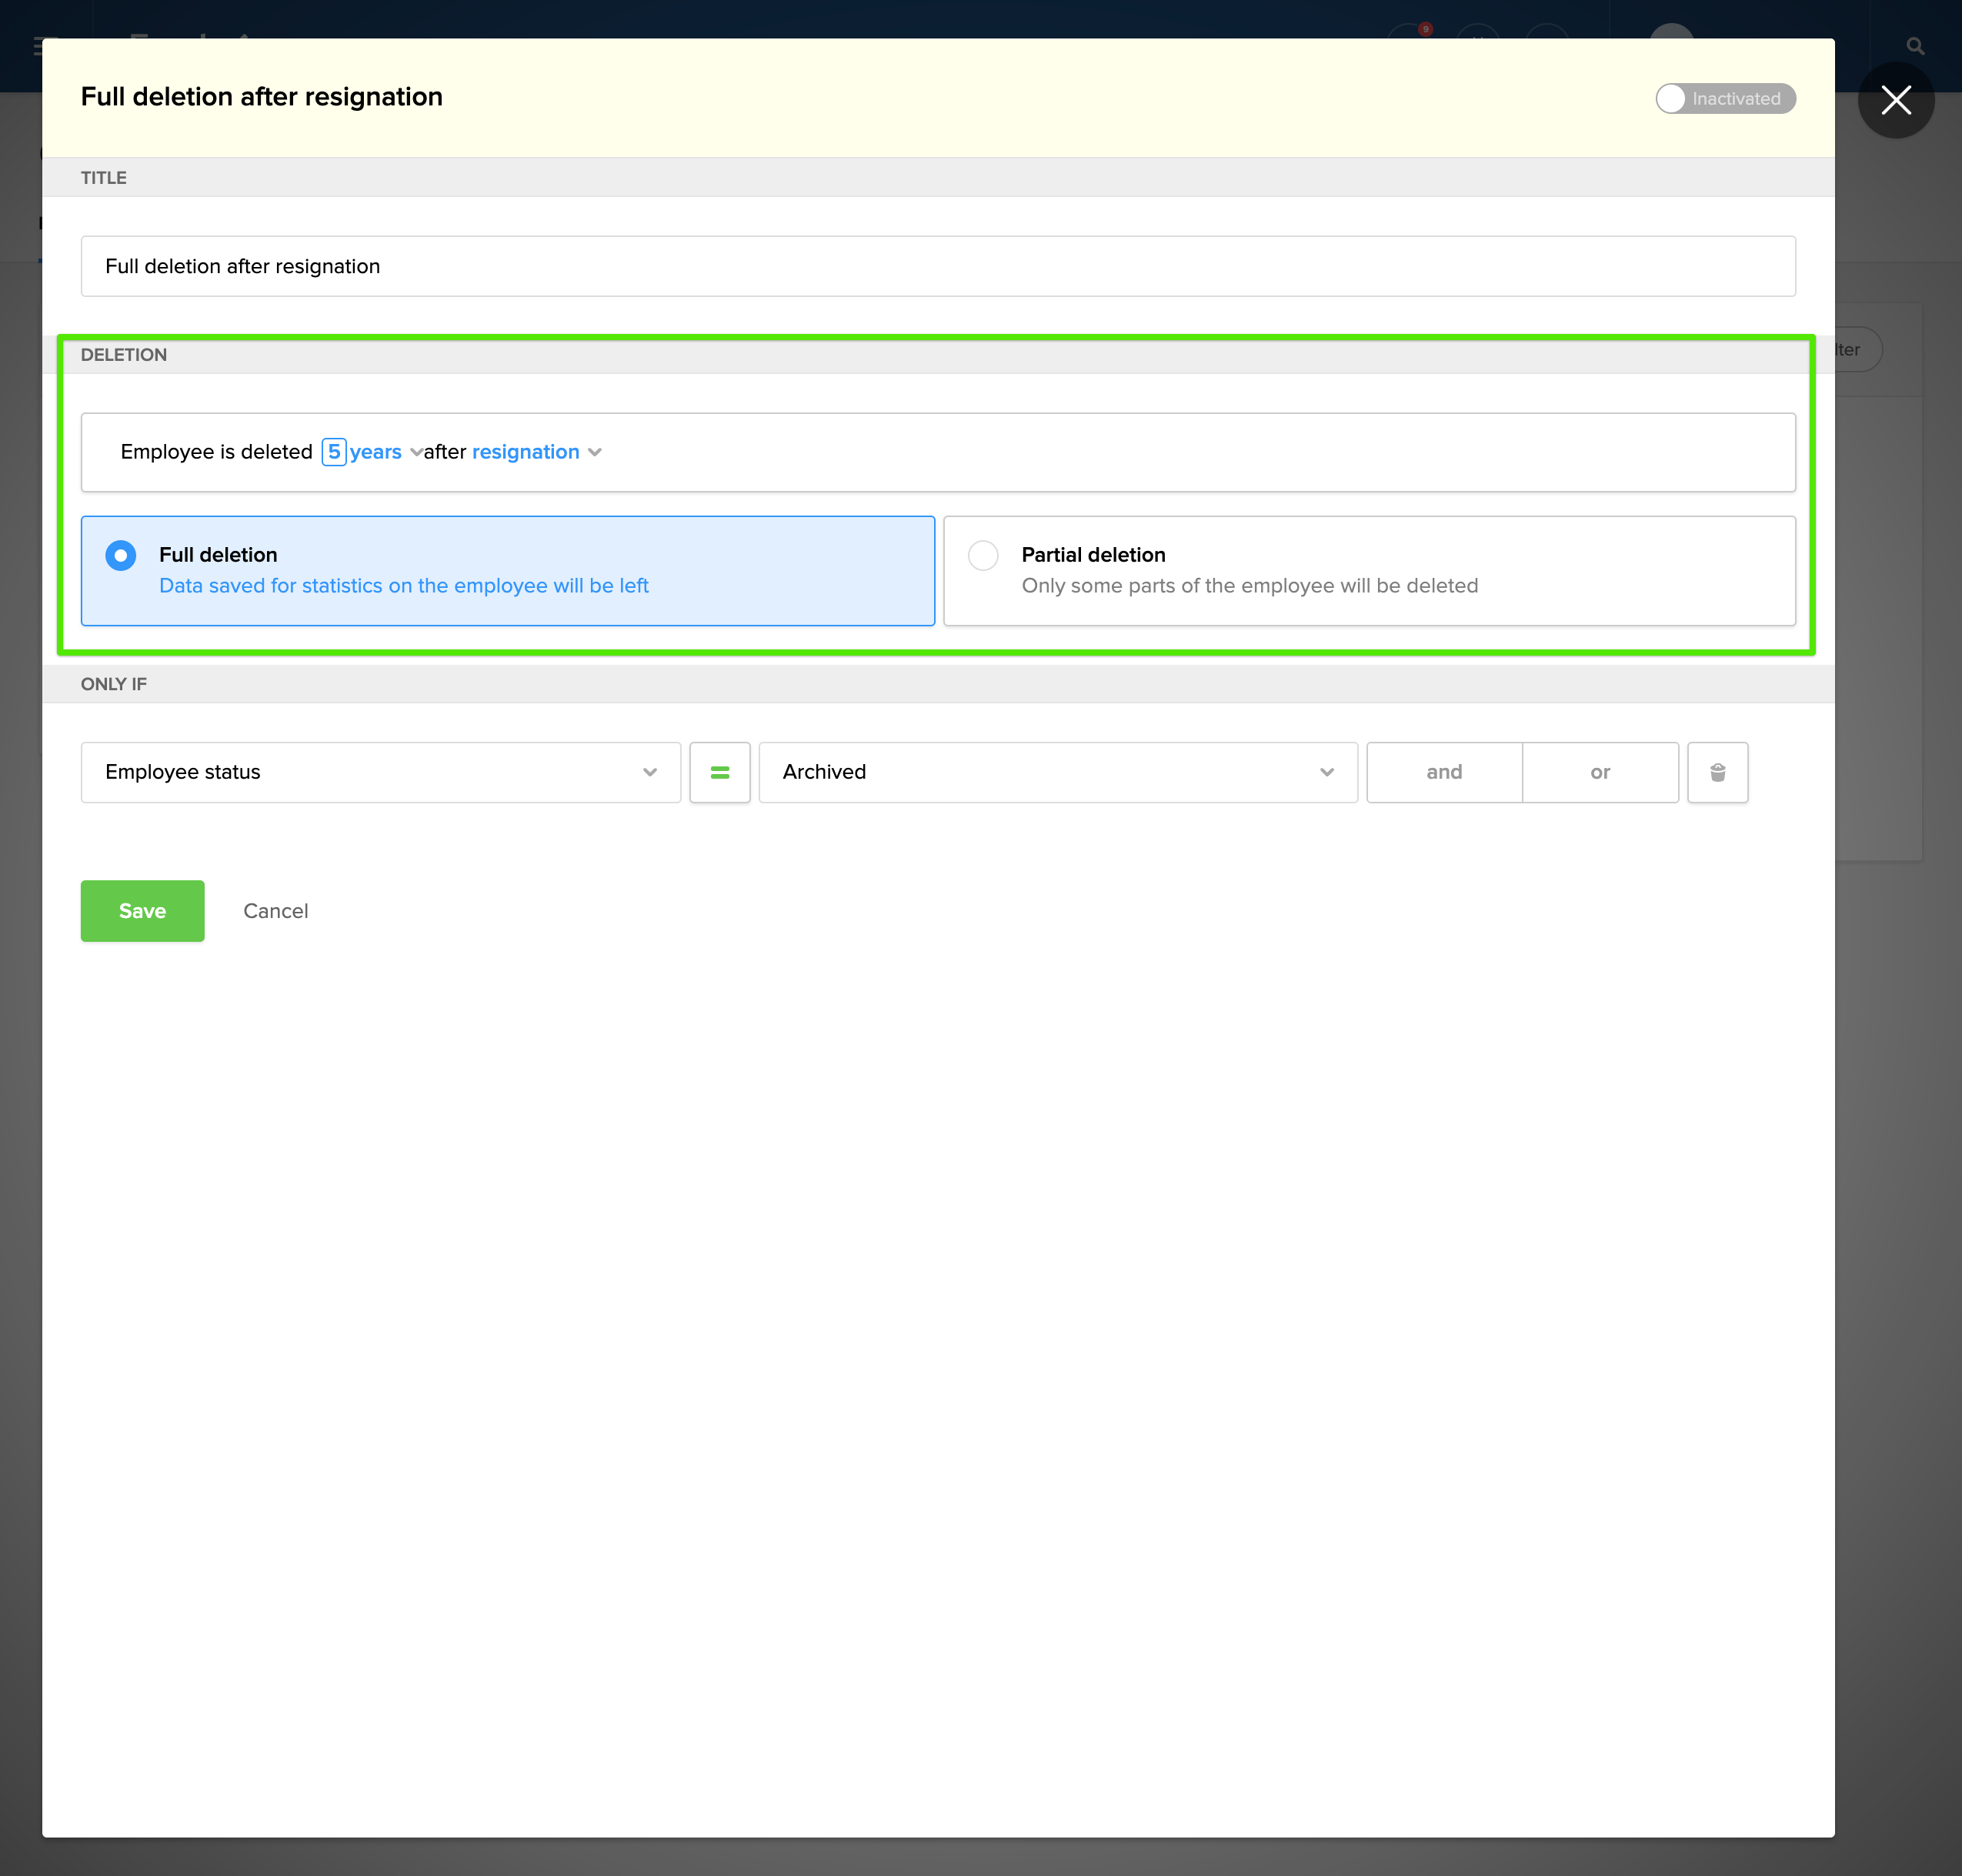Click the title text input field
1962x1876 pixels.
pos(937,266)
